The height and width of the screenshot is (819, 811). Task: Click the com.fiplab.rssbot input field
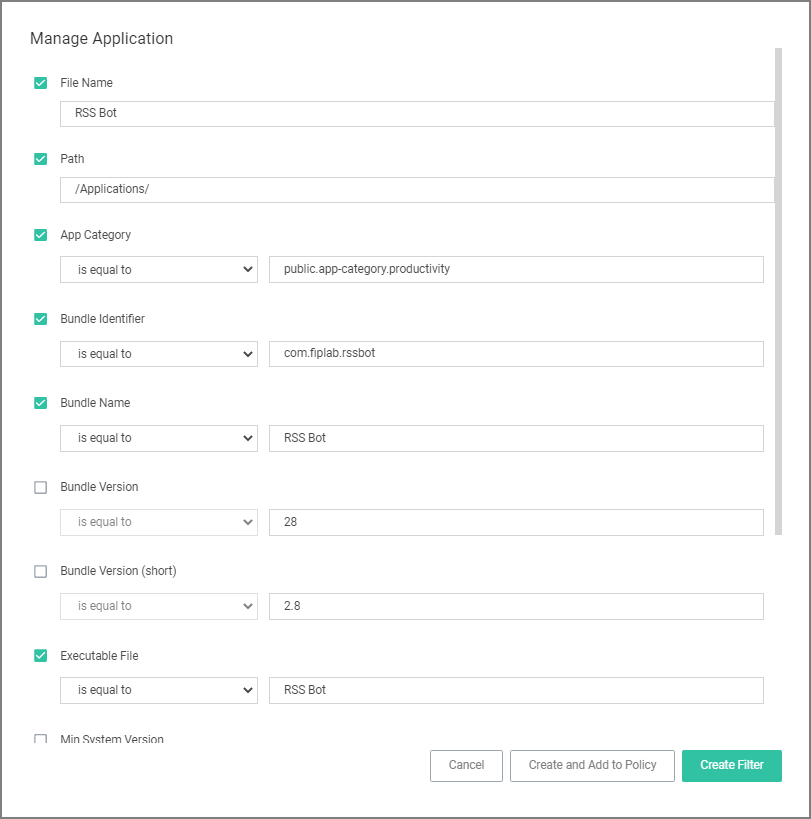516,354
